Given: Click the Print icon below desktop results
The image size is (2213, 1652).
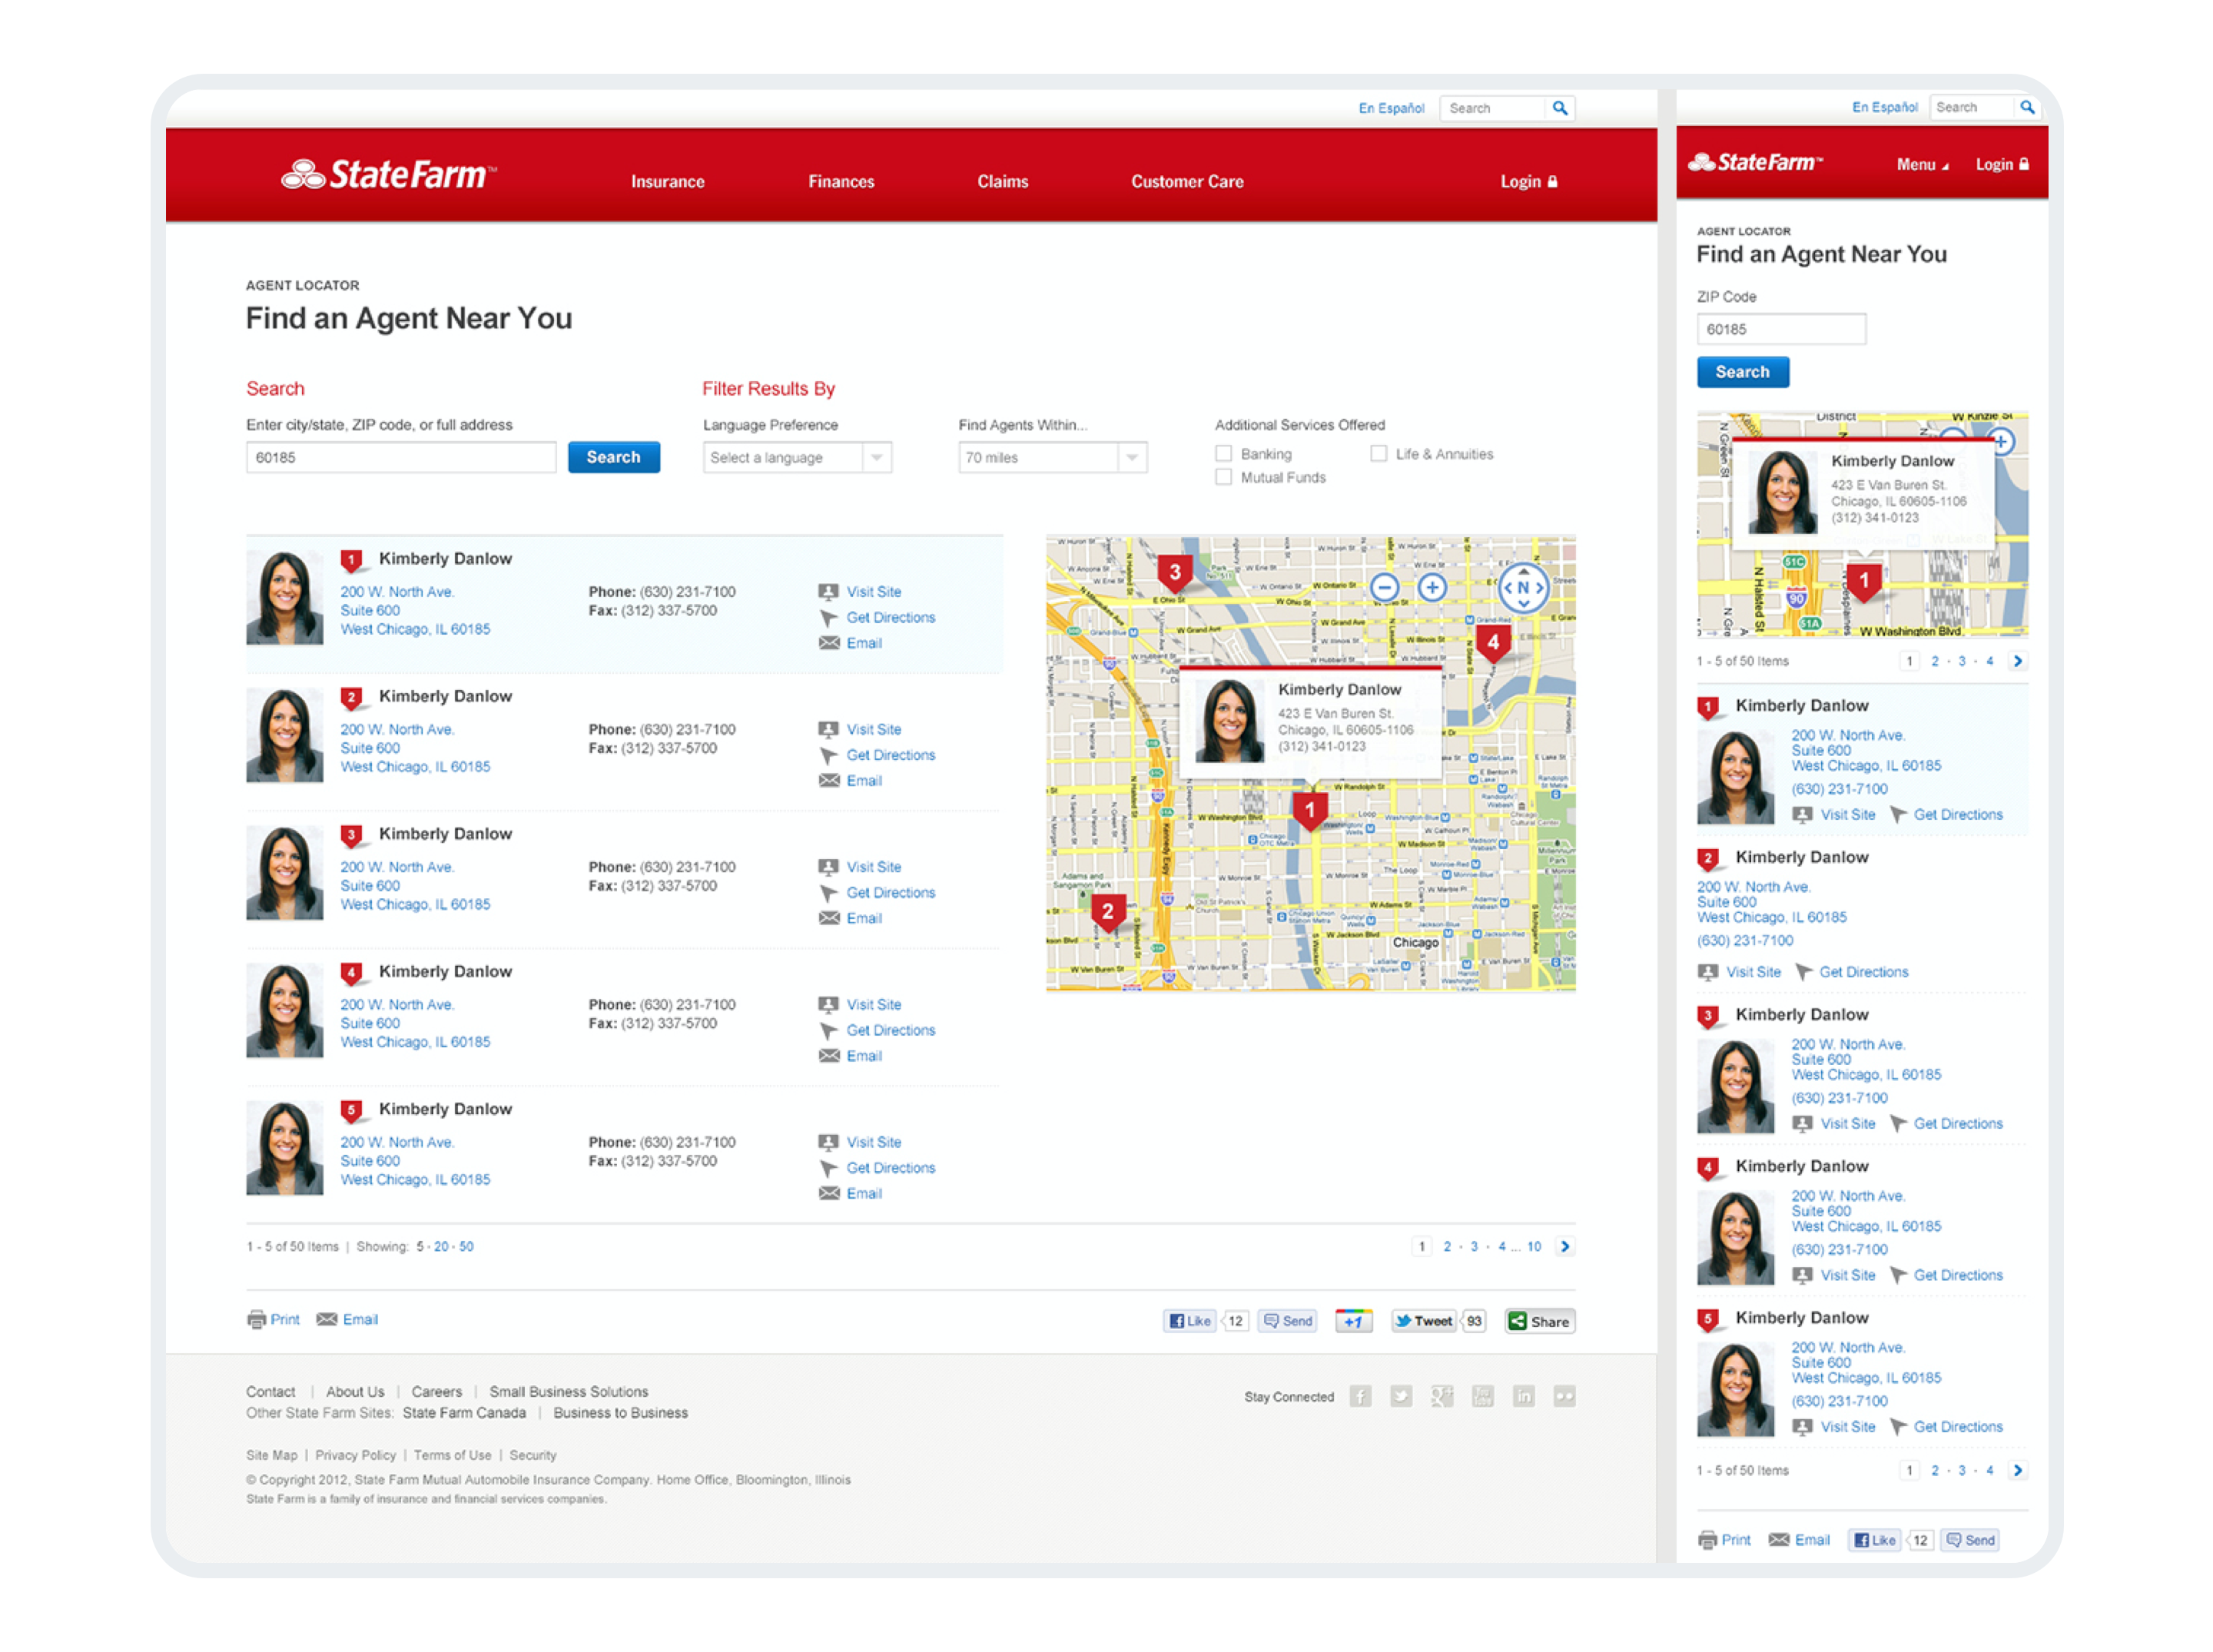Looking at the screenshot, I should (x=273, y=1320).
